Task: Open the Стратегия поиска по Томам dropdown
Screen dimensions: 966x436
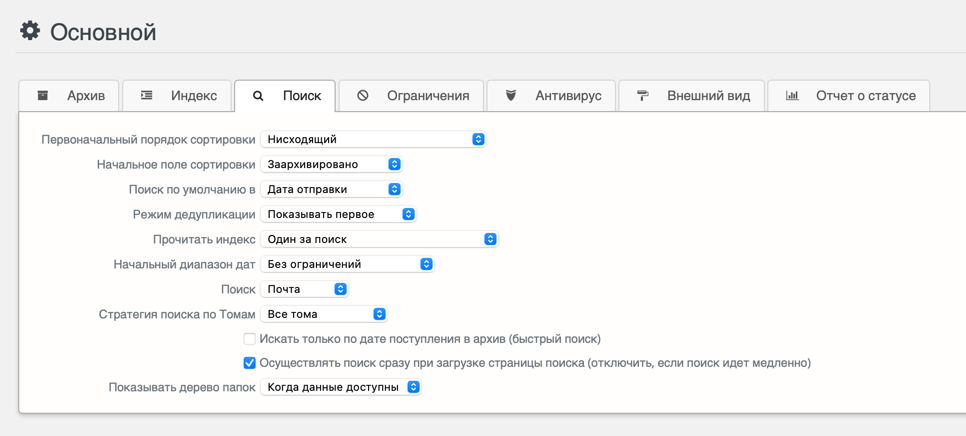Action: [x=324, y=314]
